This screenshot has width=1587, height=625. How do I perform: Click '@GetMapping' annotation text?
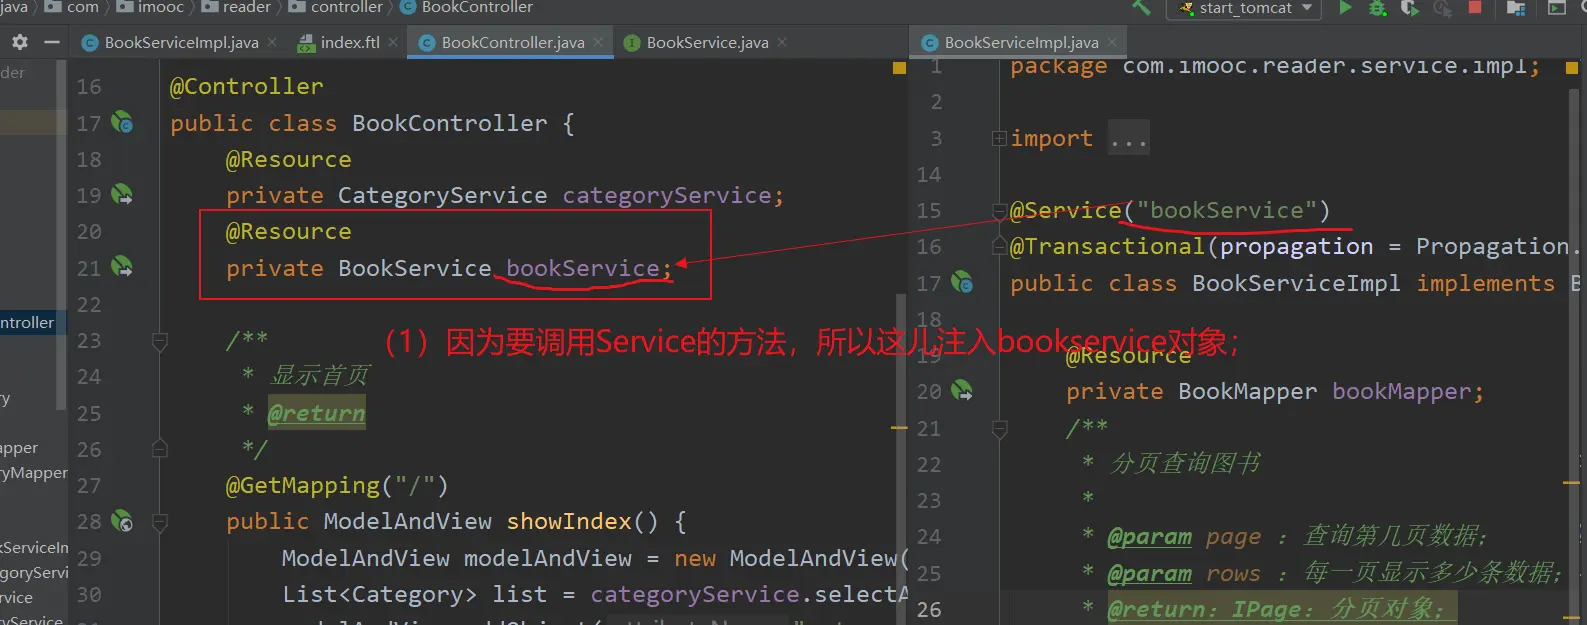click(303, 485)
